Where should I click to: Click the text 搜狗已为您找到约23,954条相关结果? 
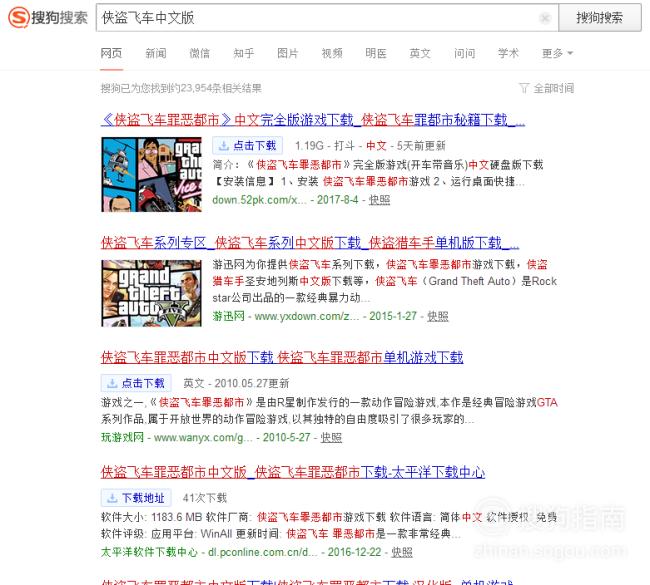coord(181,88)
